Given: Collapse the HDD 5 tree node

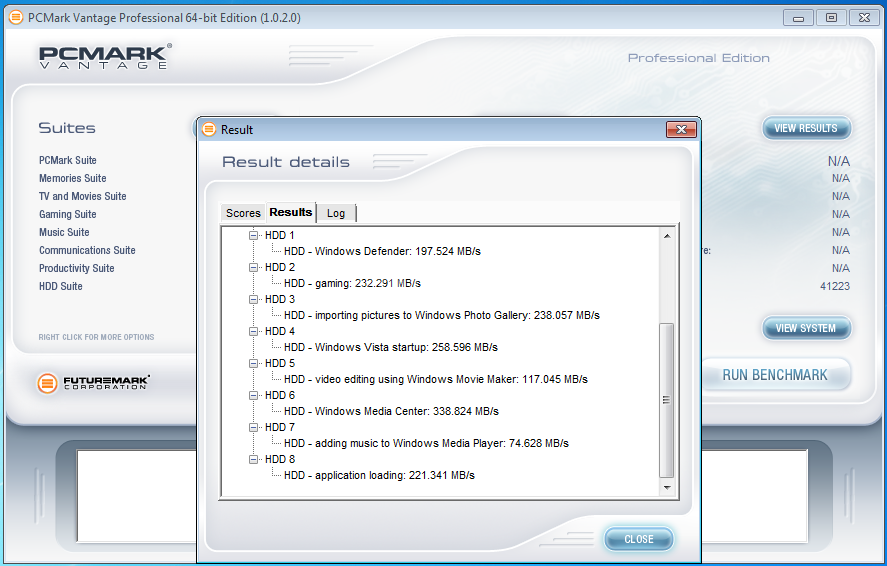Looking at the screenshot, I should click(253, 363).
